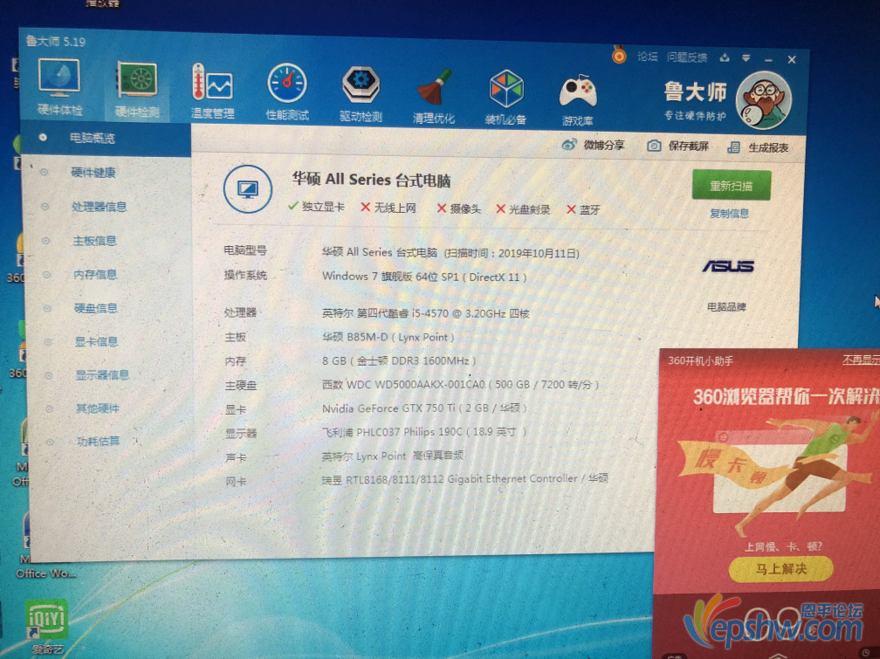
Task: Click the 蓝牙 status indicator
Action: [x=584, y=210]
